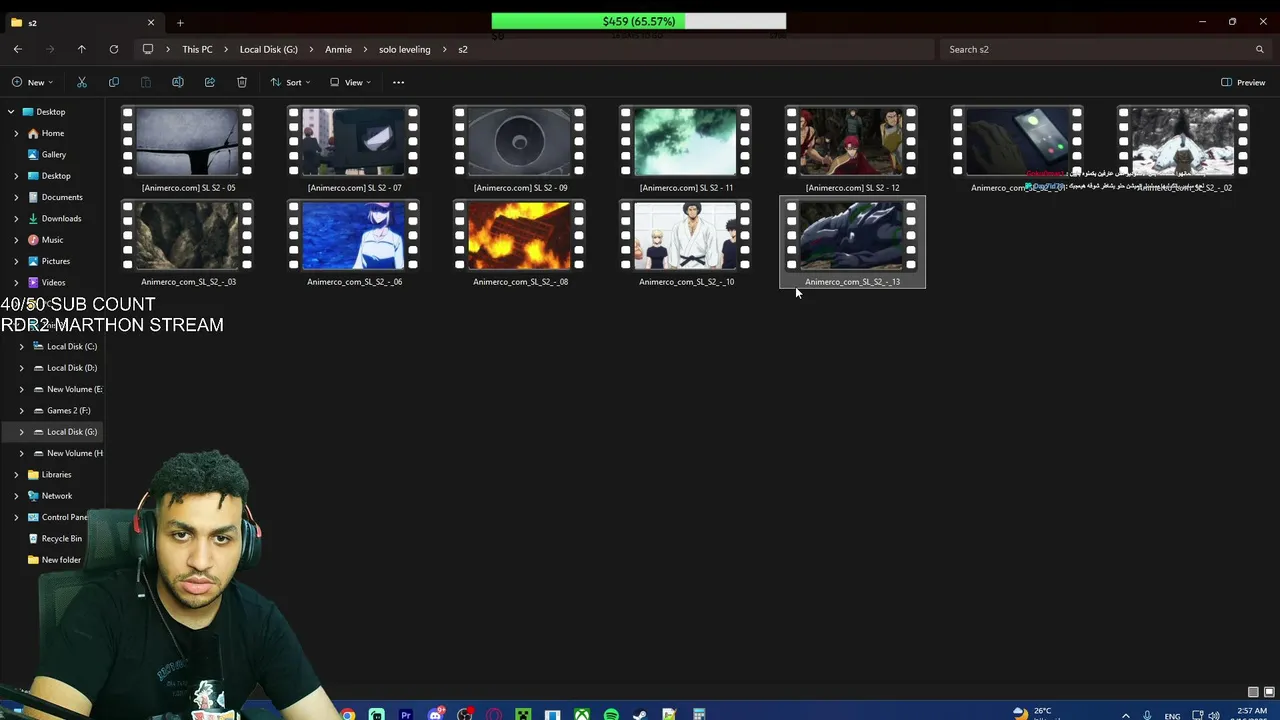Click the search magnifier icon
This screenshot has height=720, width=1280.
(1260, 49)
